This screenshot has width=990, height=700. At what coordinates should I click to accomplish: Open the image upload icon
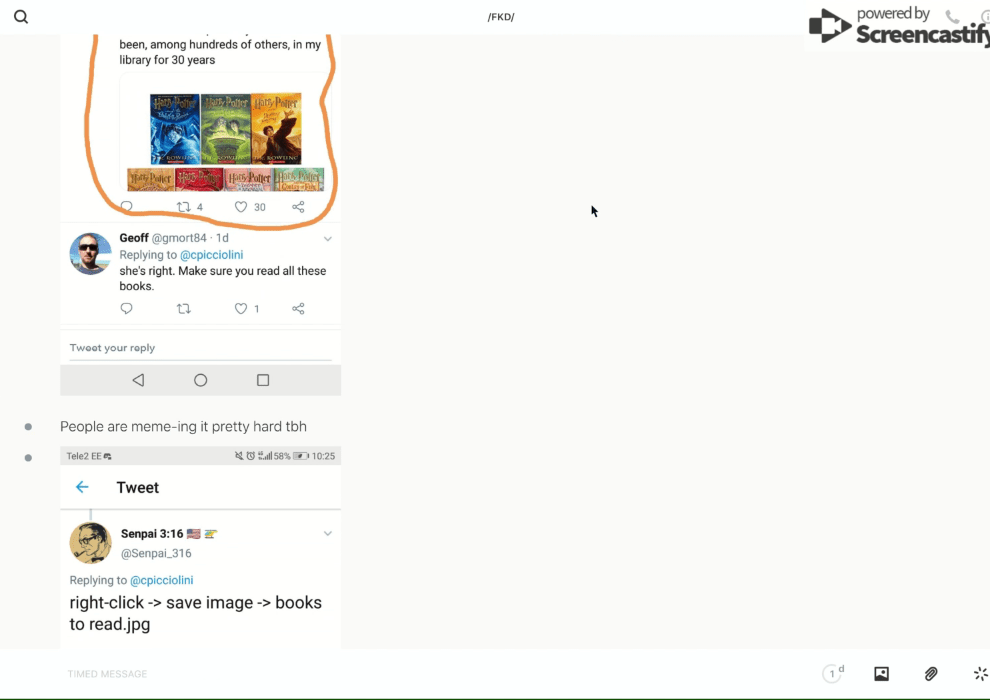point(881,674)
